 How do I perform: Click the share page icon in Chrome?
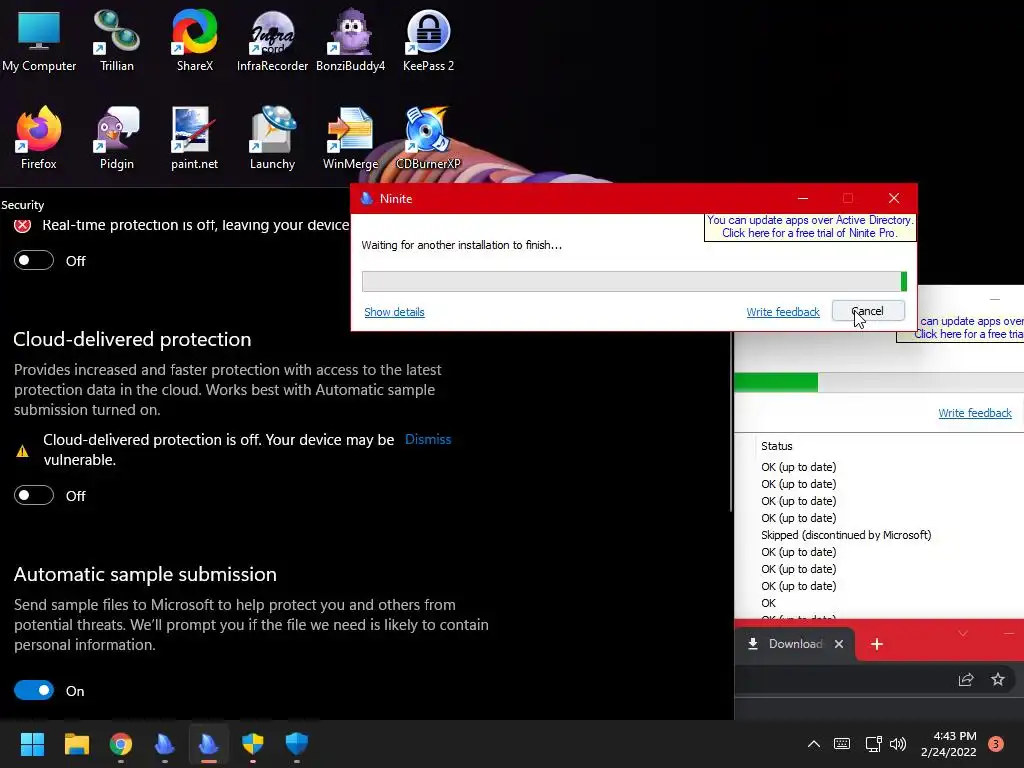966,680
